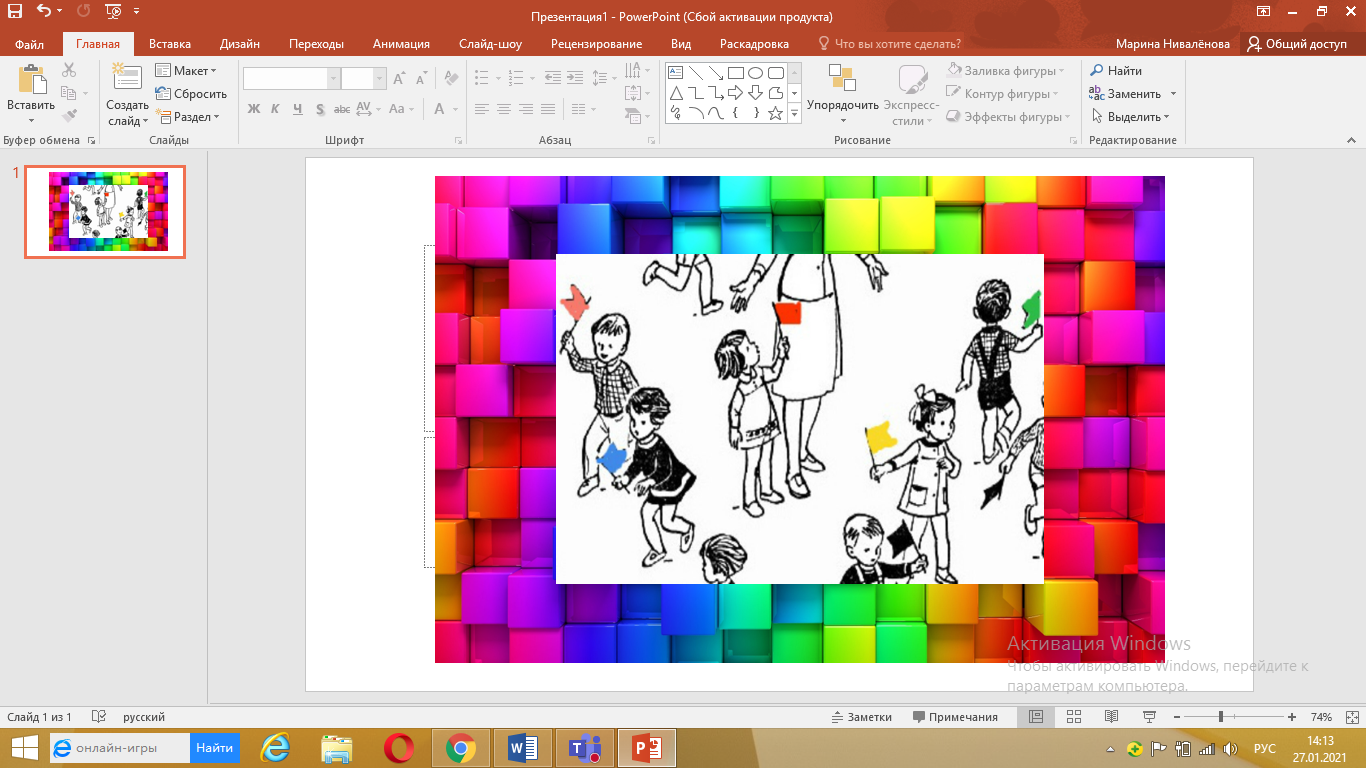Click Марина Нивалёнова account name
This screenshot has height=768, width=1366.
[x=1173, y=44]
